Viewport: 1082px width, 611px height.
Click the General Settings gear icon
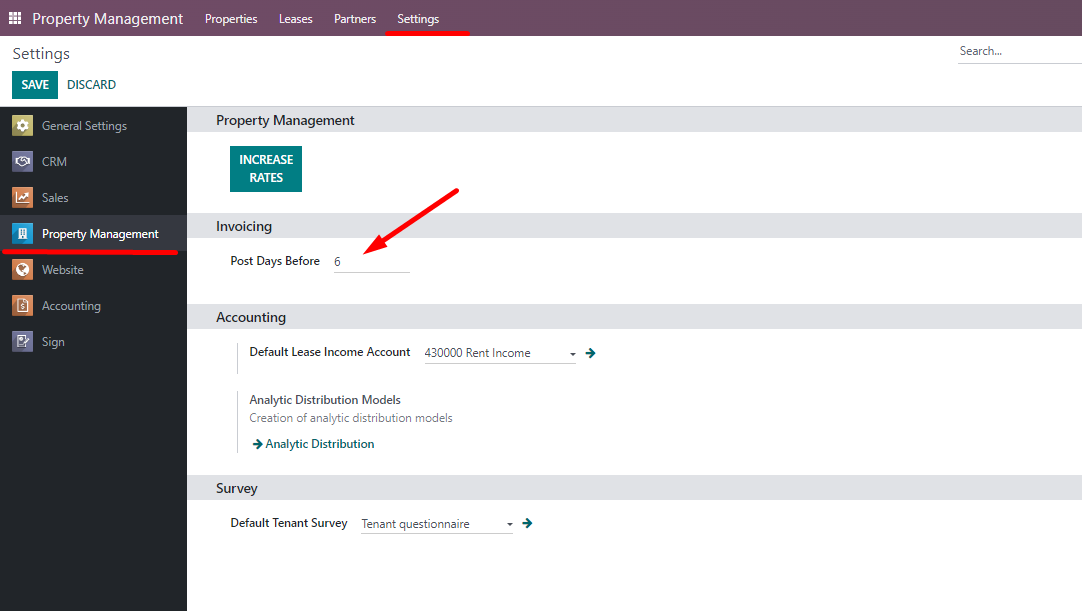pos(23,126)
